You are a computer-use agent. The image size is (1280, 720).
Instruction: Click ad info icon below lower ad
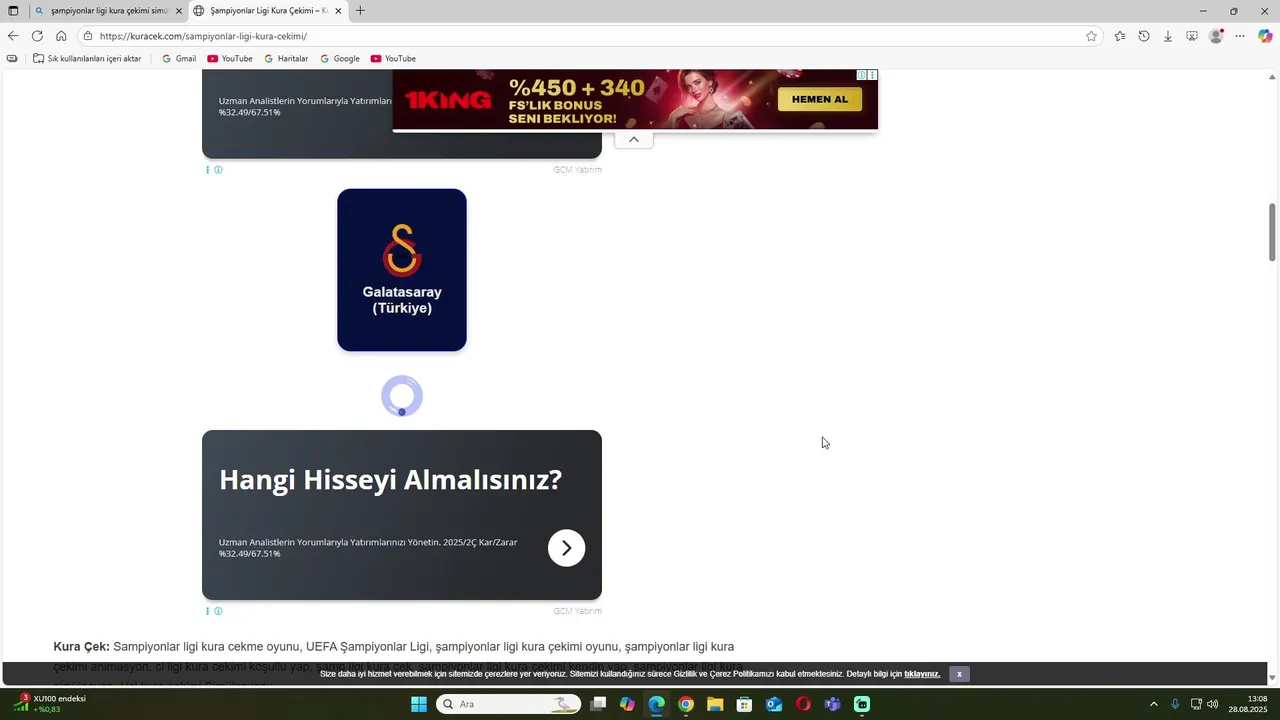(218, 611)
